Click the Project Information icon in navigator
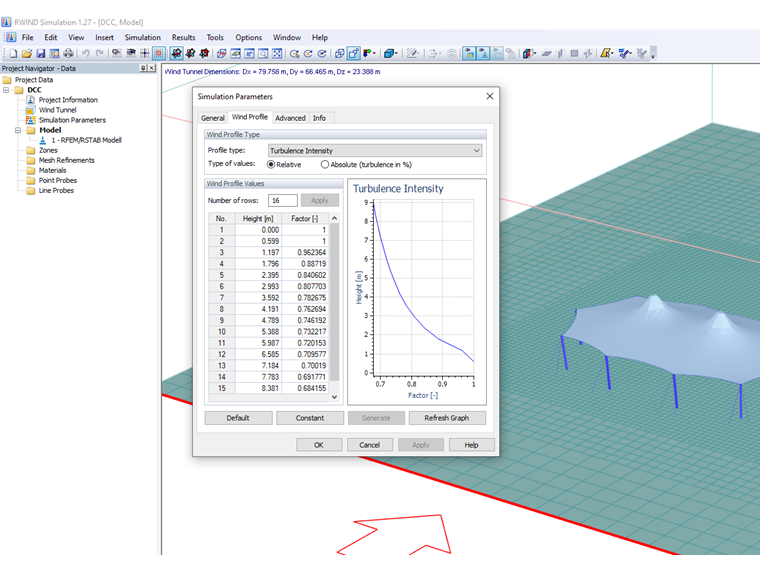760x570 pixels. (x=31, y=100)
